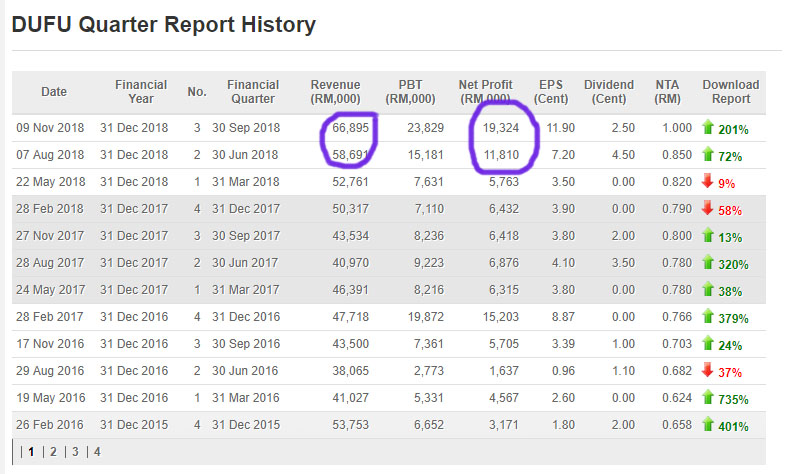Click the NTA (RM) column header

click(667, 92)
